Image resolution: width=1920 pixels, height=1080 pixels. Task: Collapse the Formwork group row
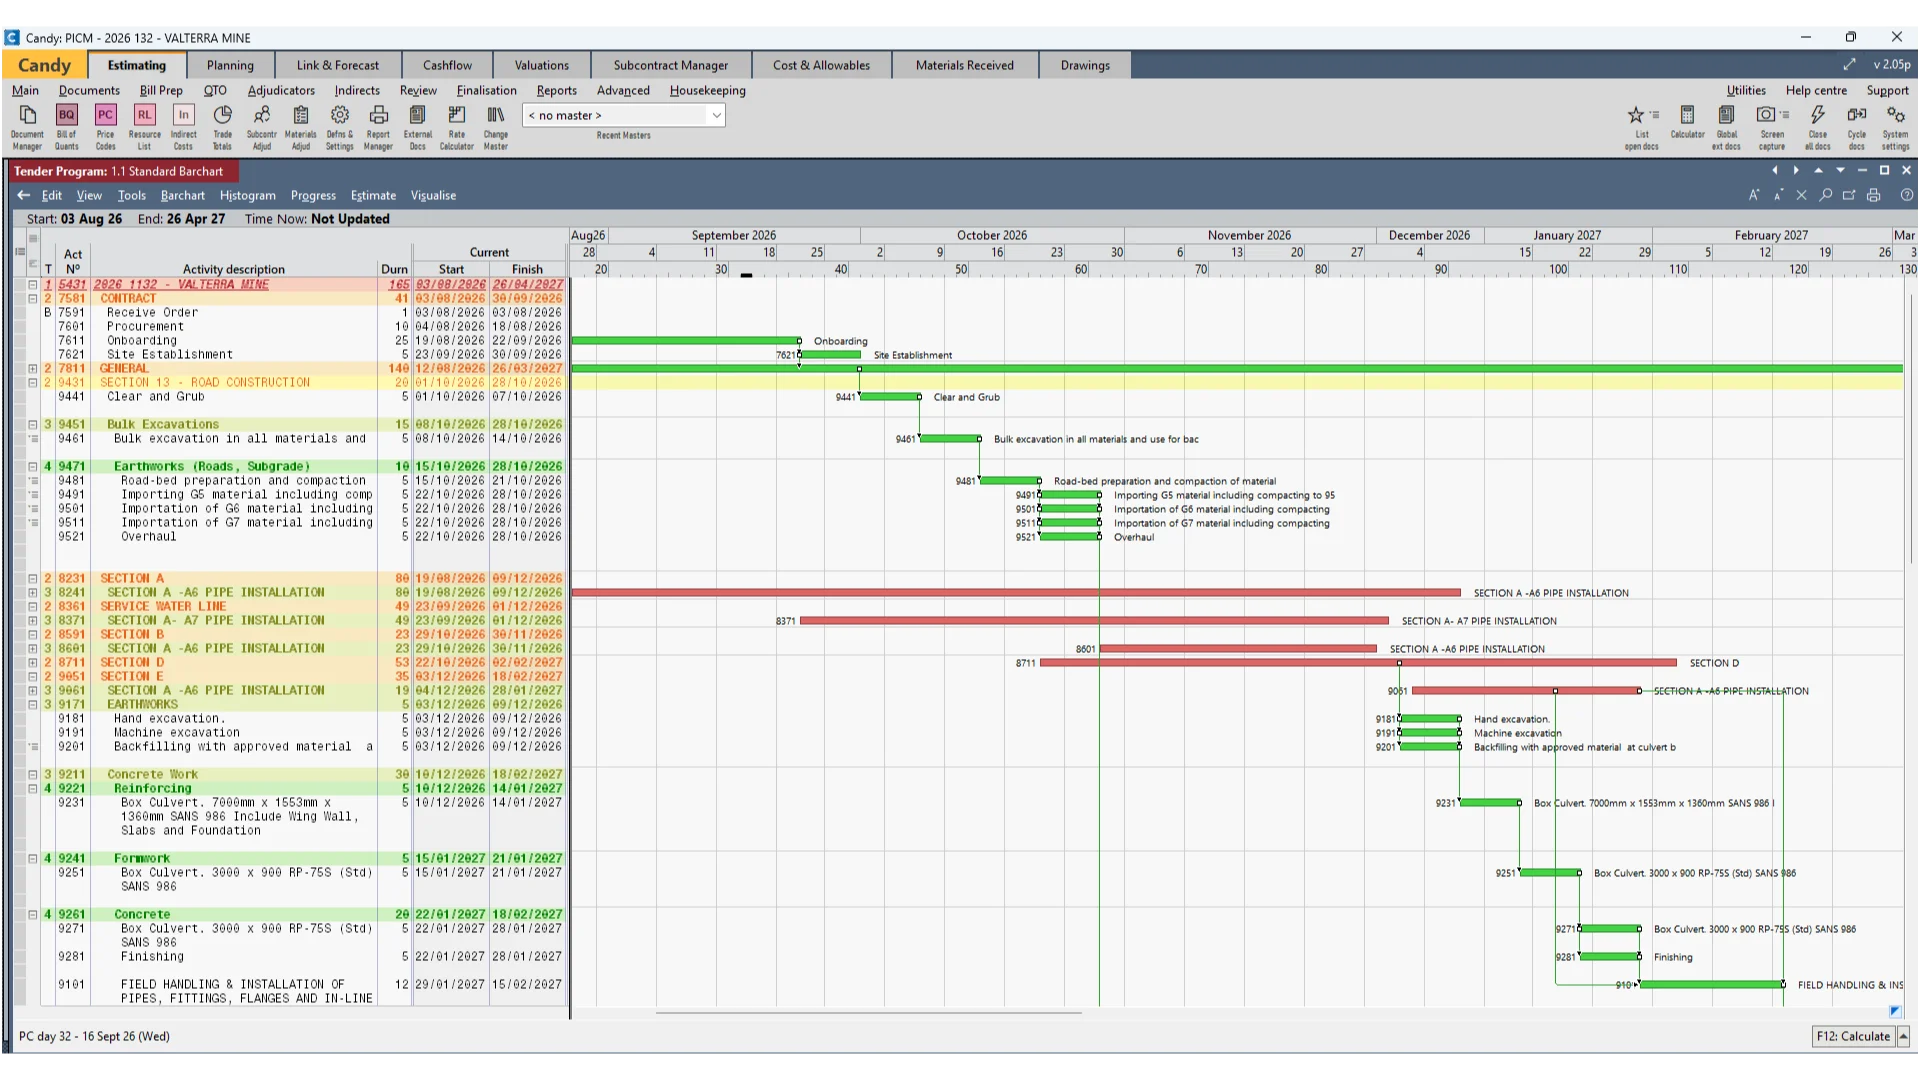pyautogui.click(x=32, y=858)
